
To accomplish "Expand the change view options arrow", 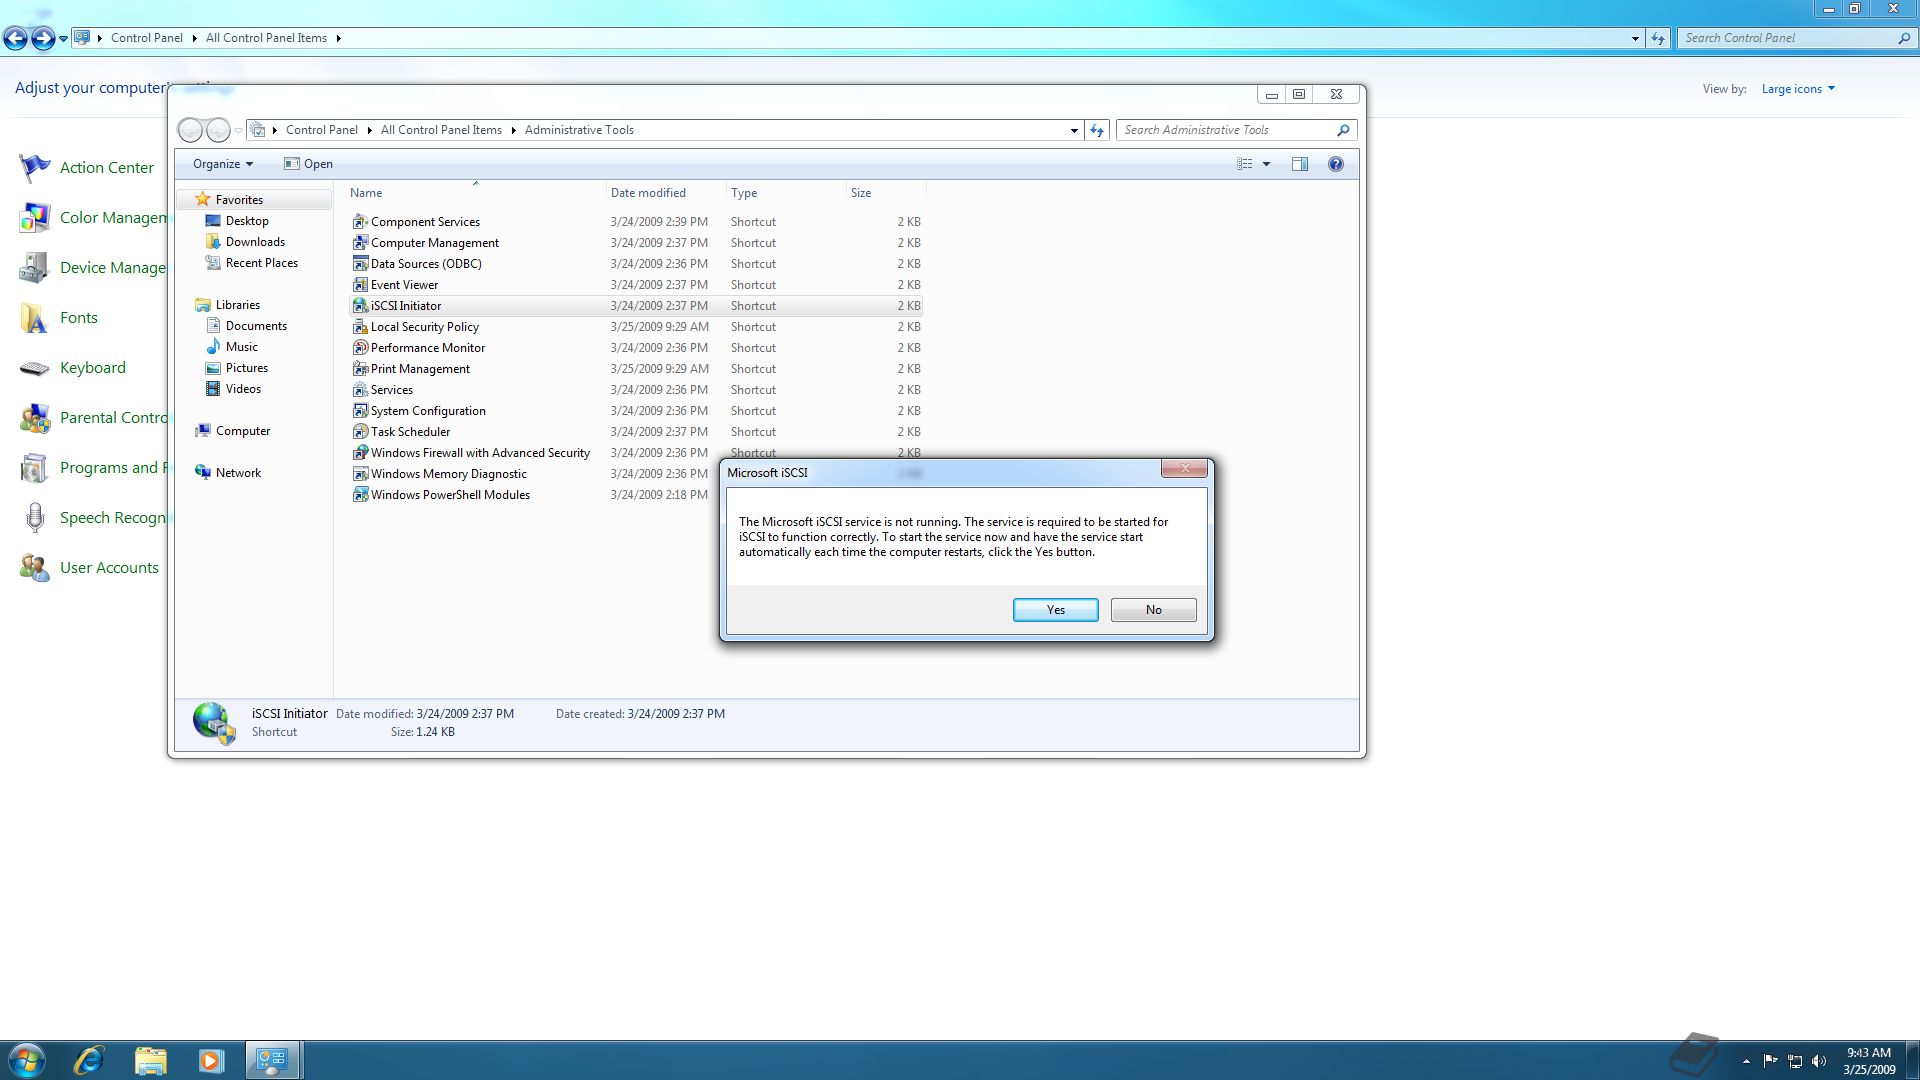I will coord(1266,164).
